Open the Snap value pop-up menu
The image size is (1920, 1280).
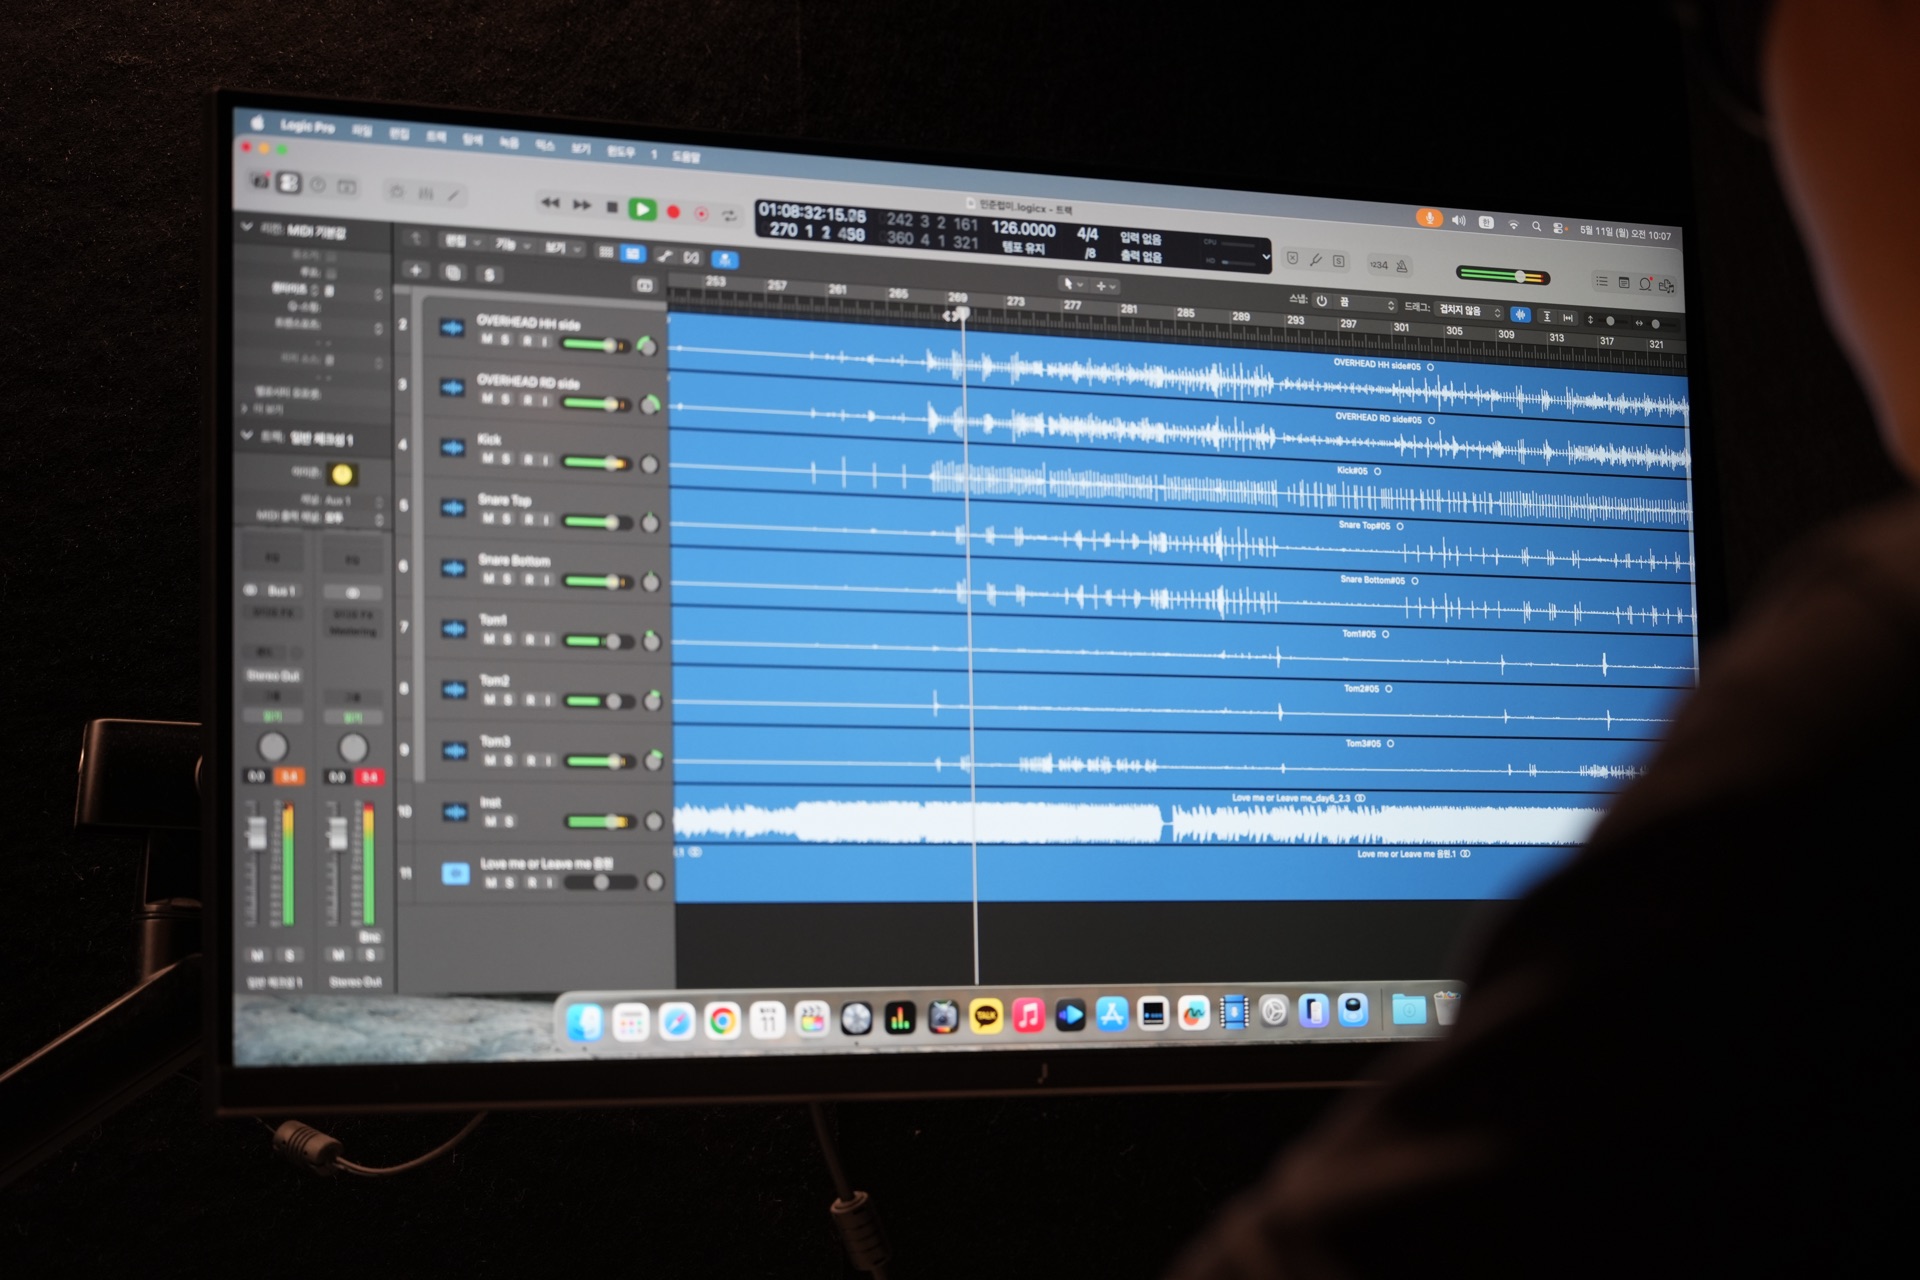1366,303
